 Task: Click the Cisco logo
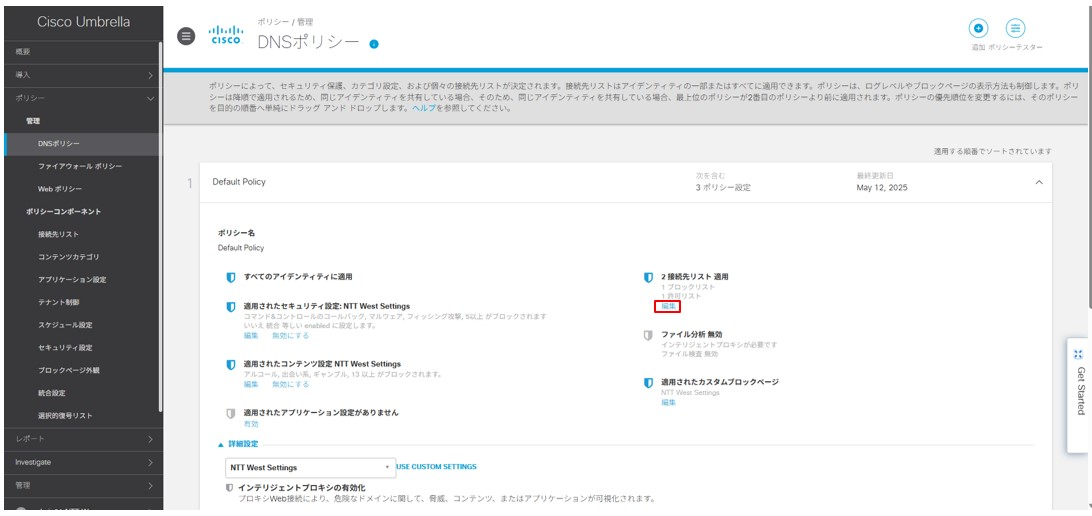[226, 35]
